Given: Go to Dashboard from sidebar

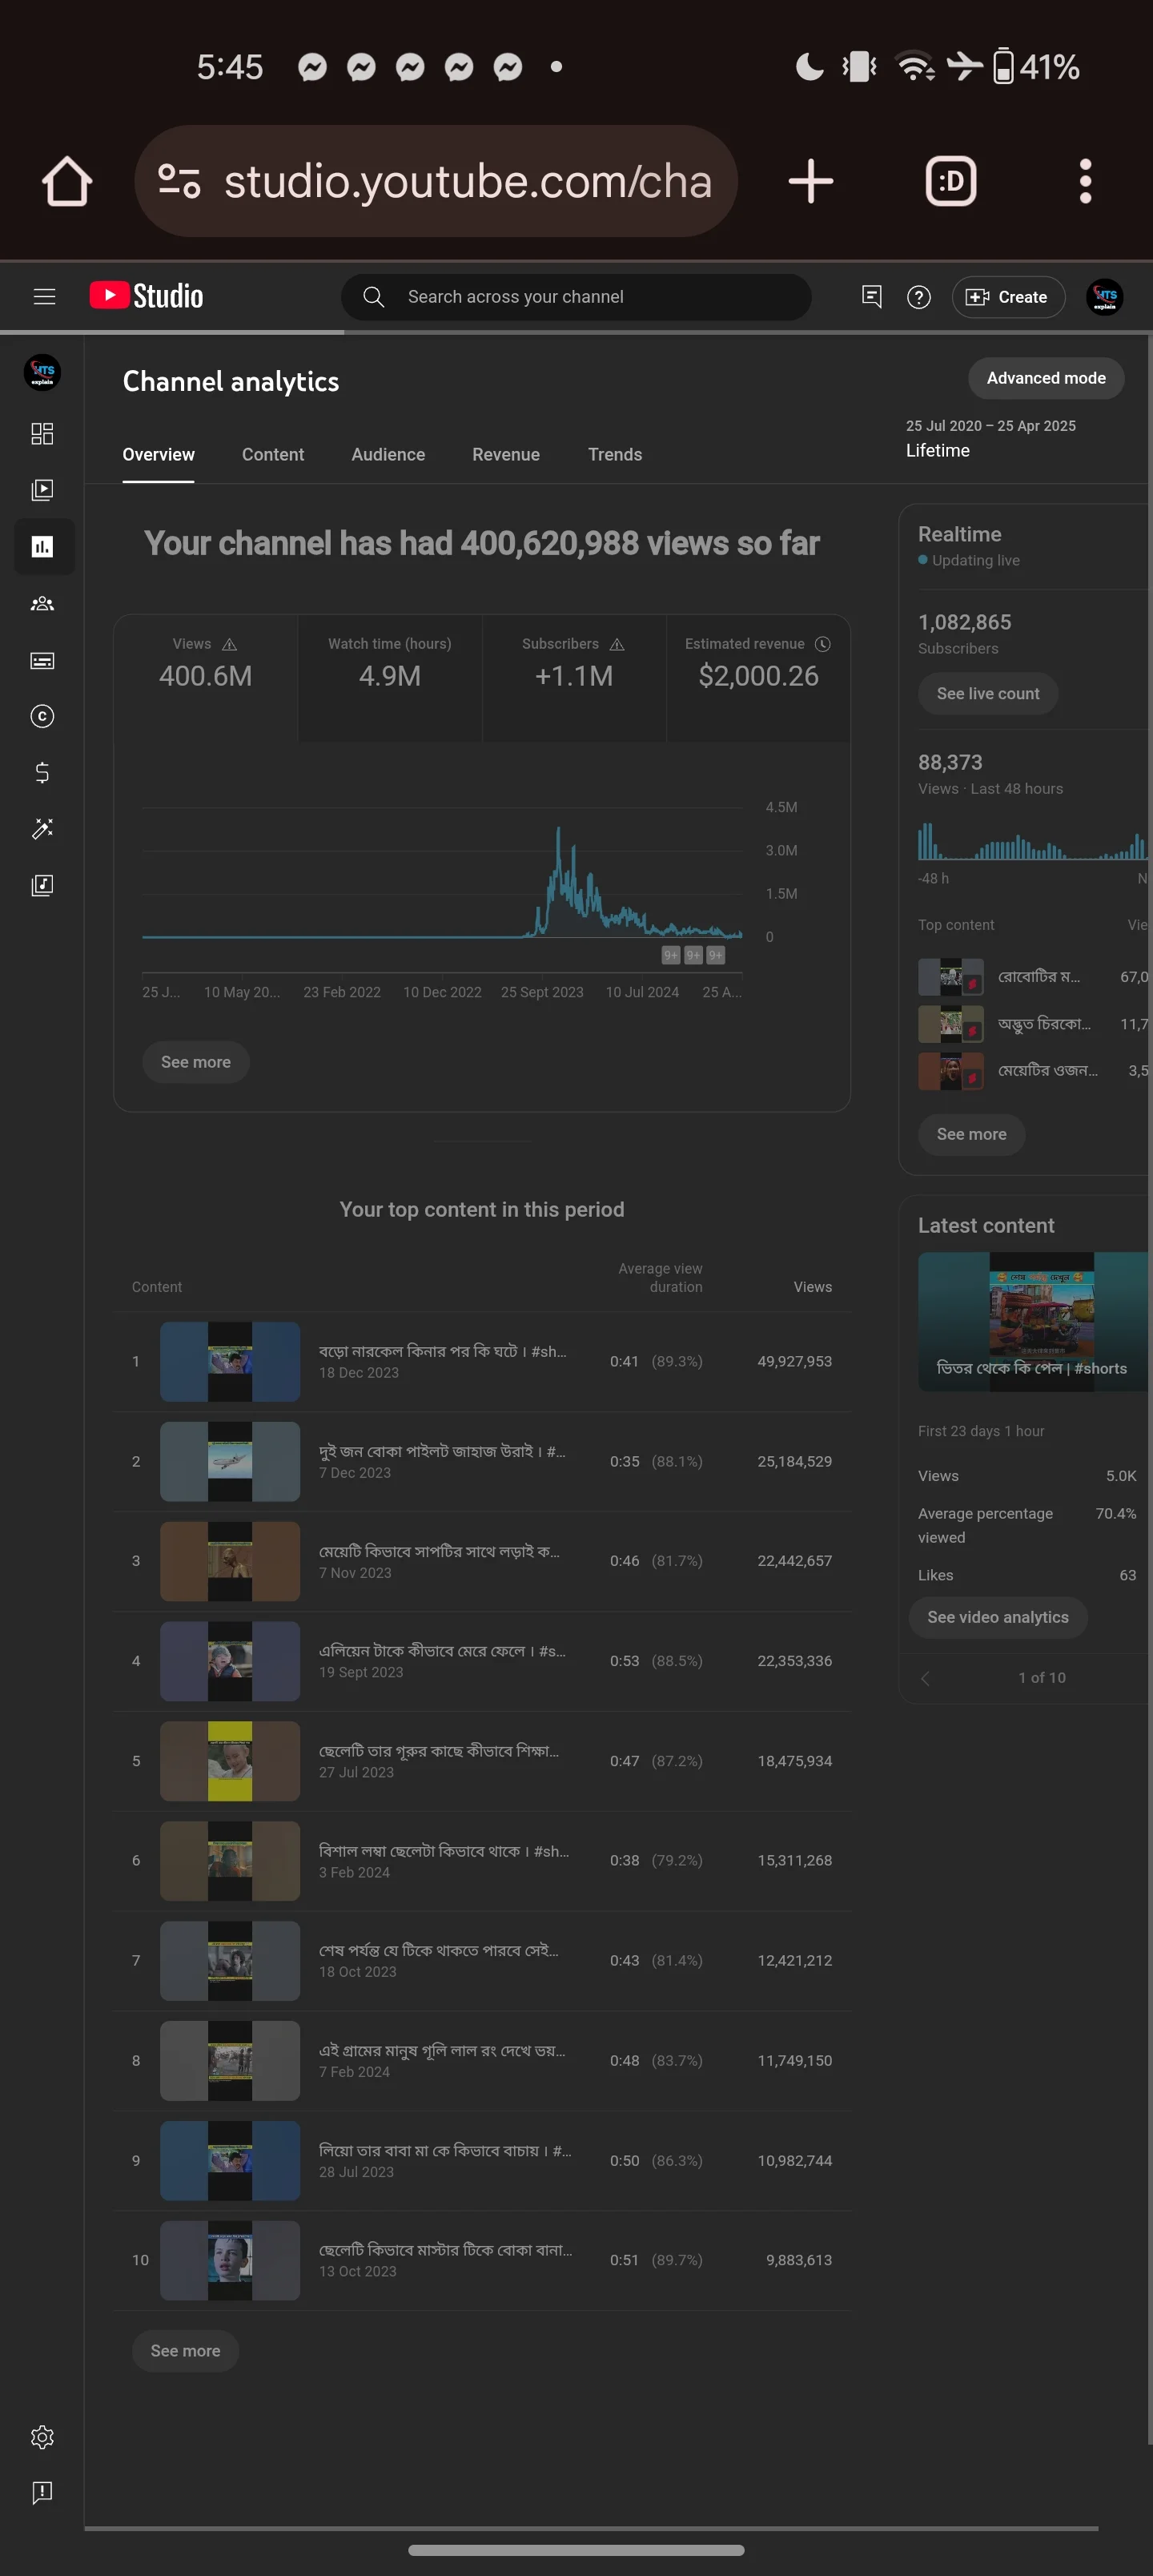Looking at the screenshot, I should point(42,433).
